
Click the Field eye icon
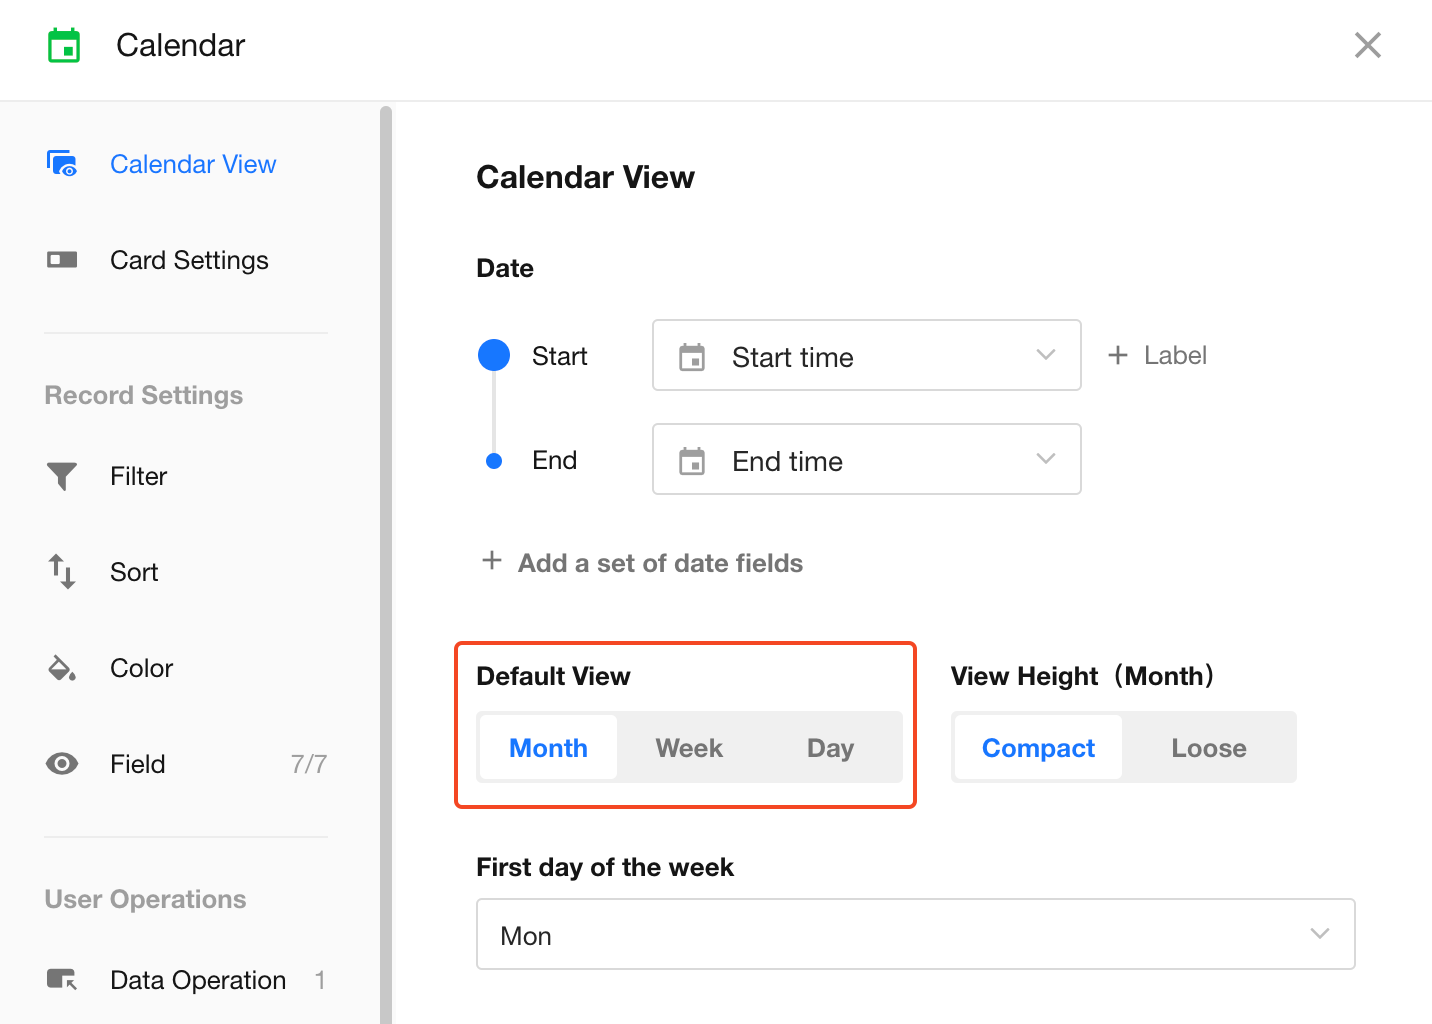pyautogui.click(x=62, y=764)
